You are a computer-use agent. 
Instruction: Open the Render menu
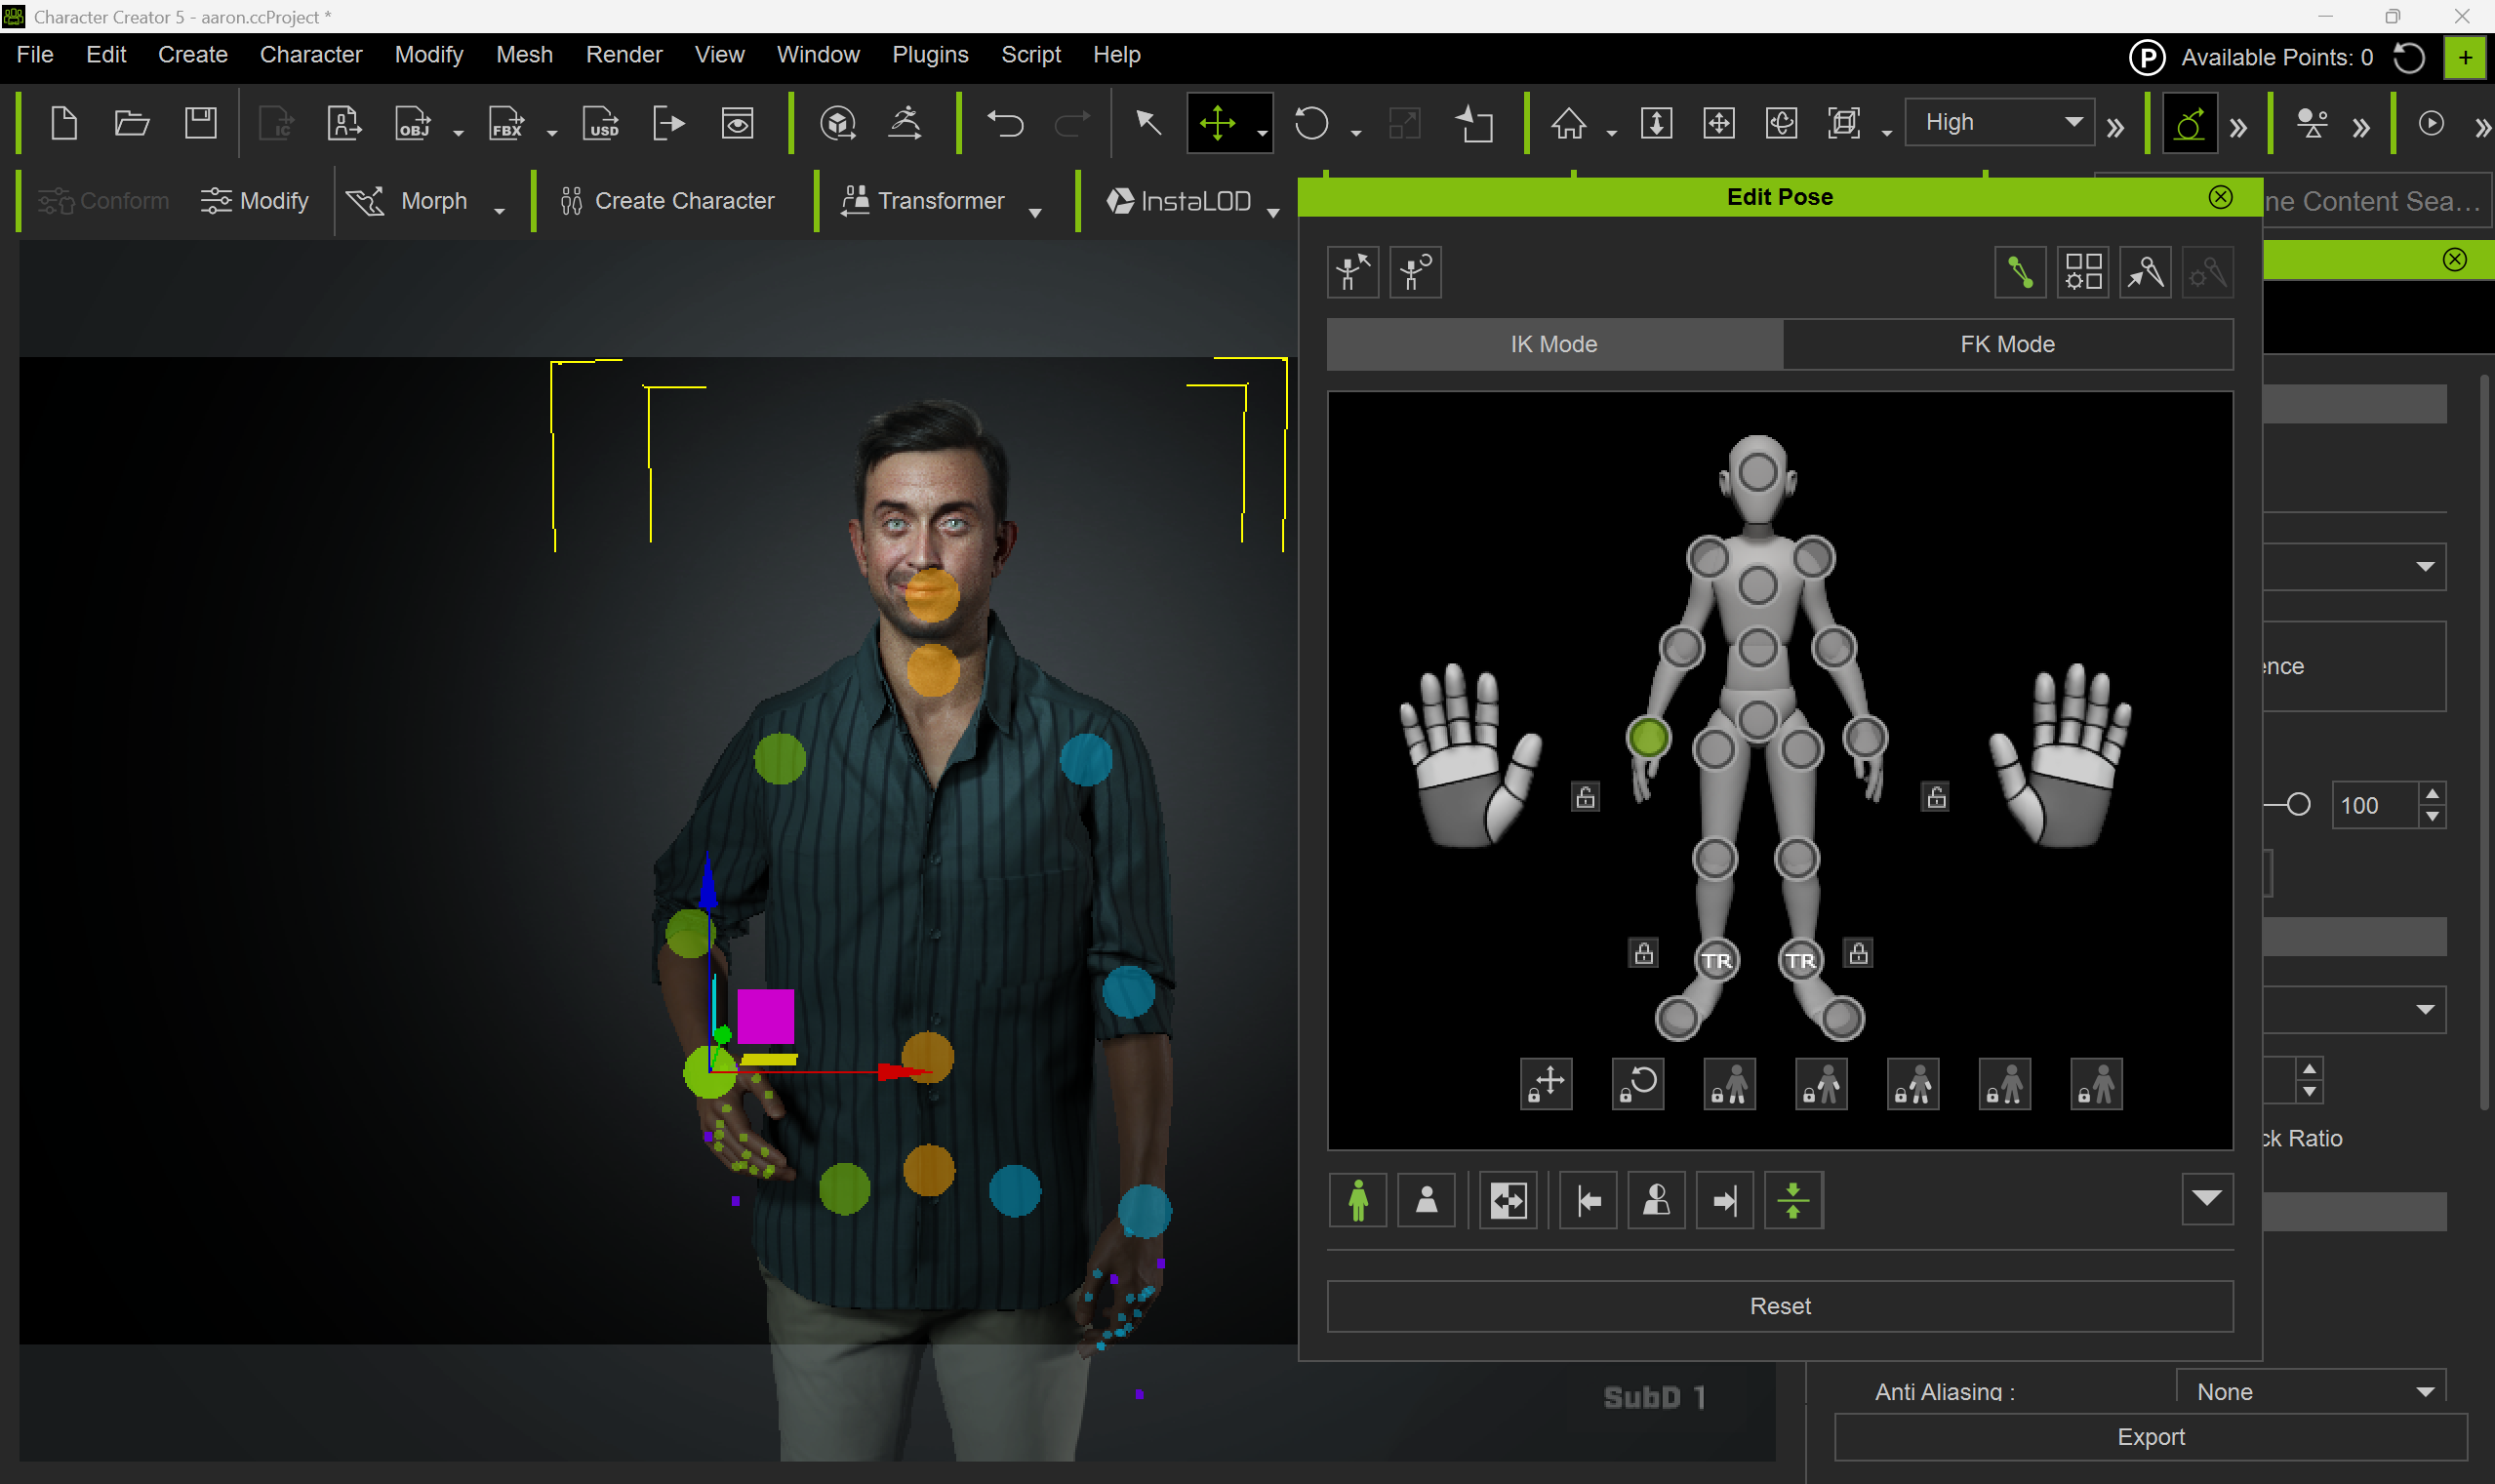(x=624, y=55)
